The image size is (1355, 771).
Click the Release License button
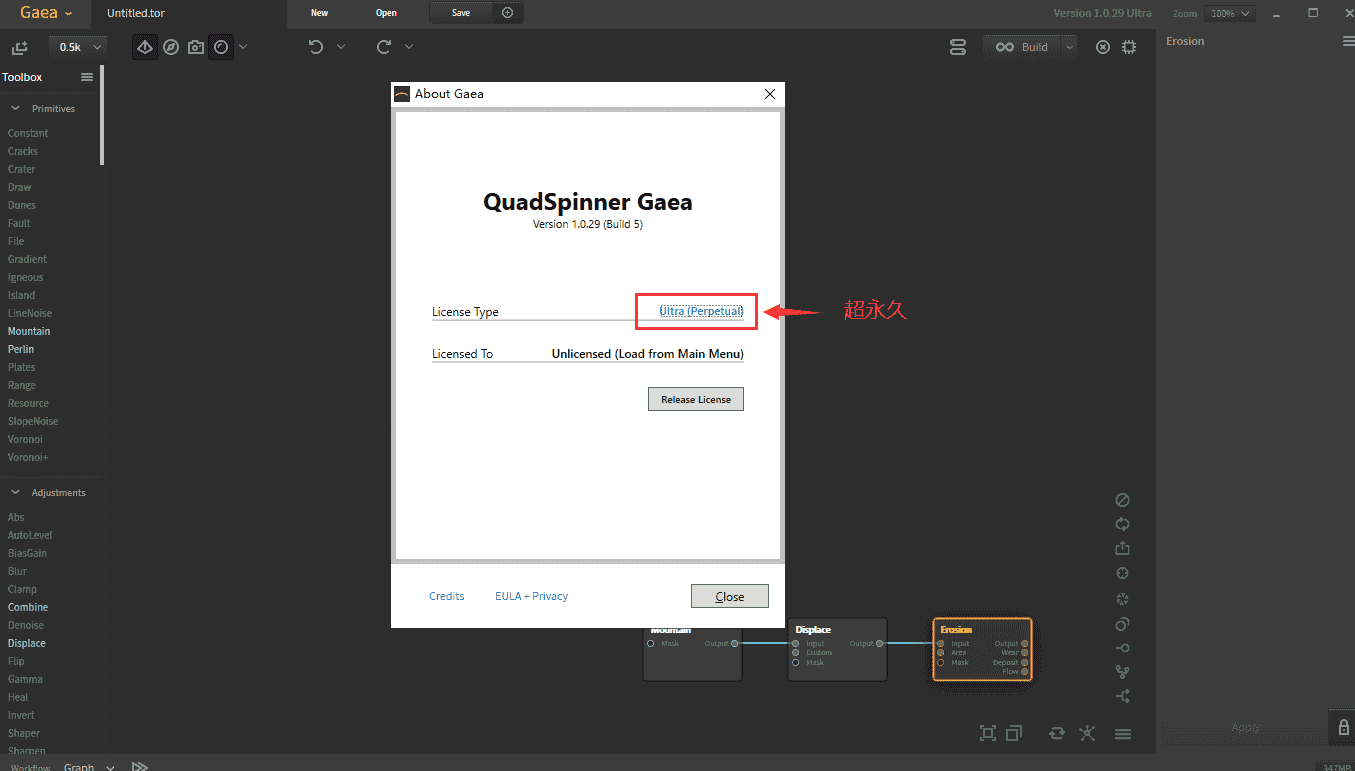[695, 398]
